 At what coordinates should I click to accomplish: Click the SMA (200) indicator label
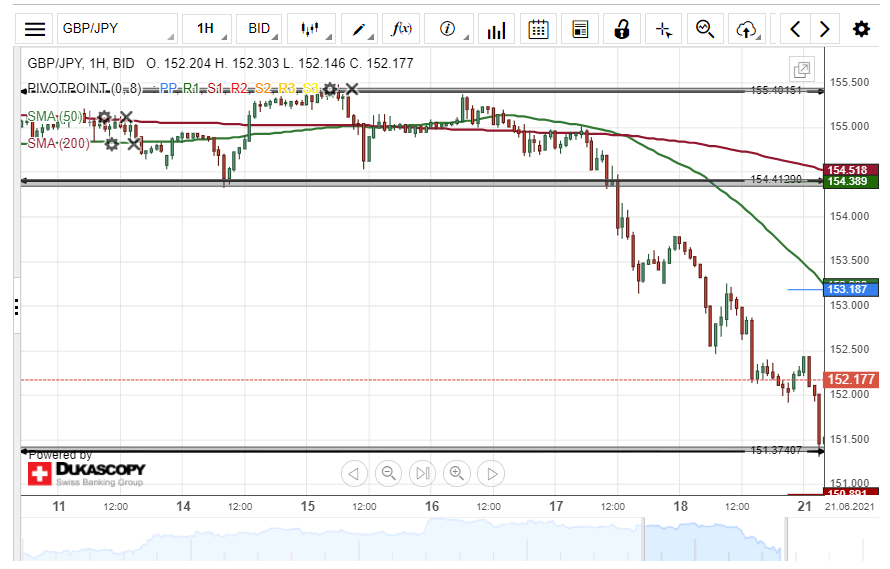point(58,144)
